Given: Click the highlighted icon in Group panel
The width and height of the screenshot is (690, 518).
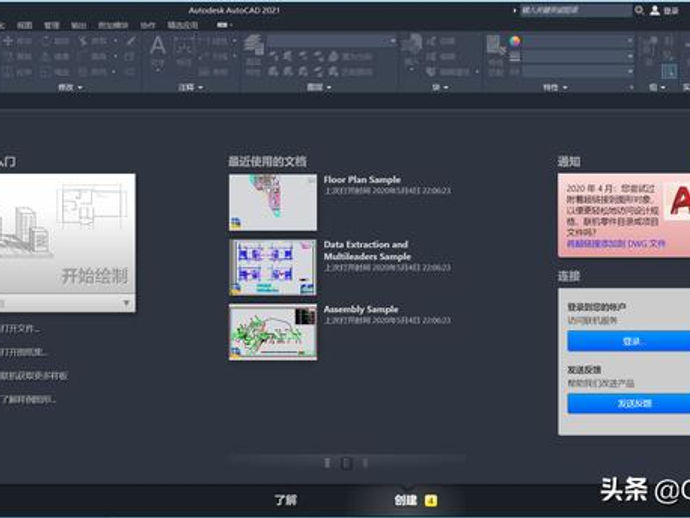Looking at the screenshot, I should (669, 71).
